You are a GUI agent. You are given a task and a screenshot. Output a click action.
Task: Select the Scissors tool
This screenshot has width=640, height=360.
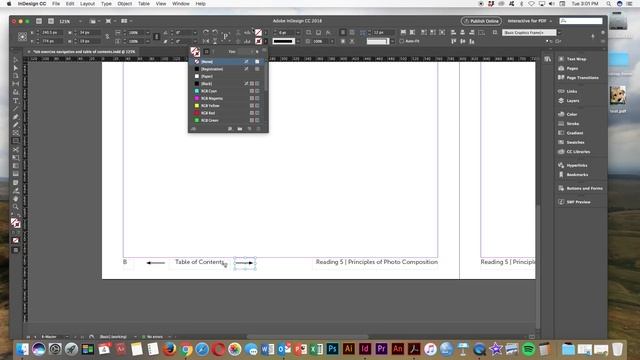[x=16, y=150]
